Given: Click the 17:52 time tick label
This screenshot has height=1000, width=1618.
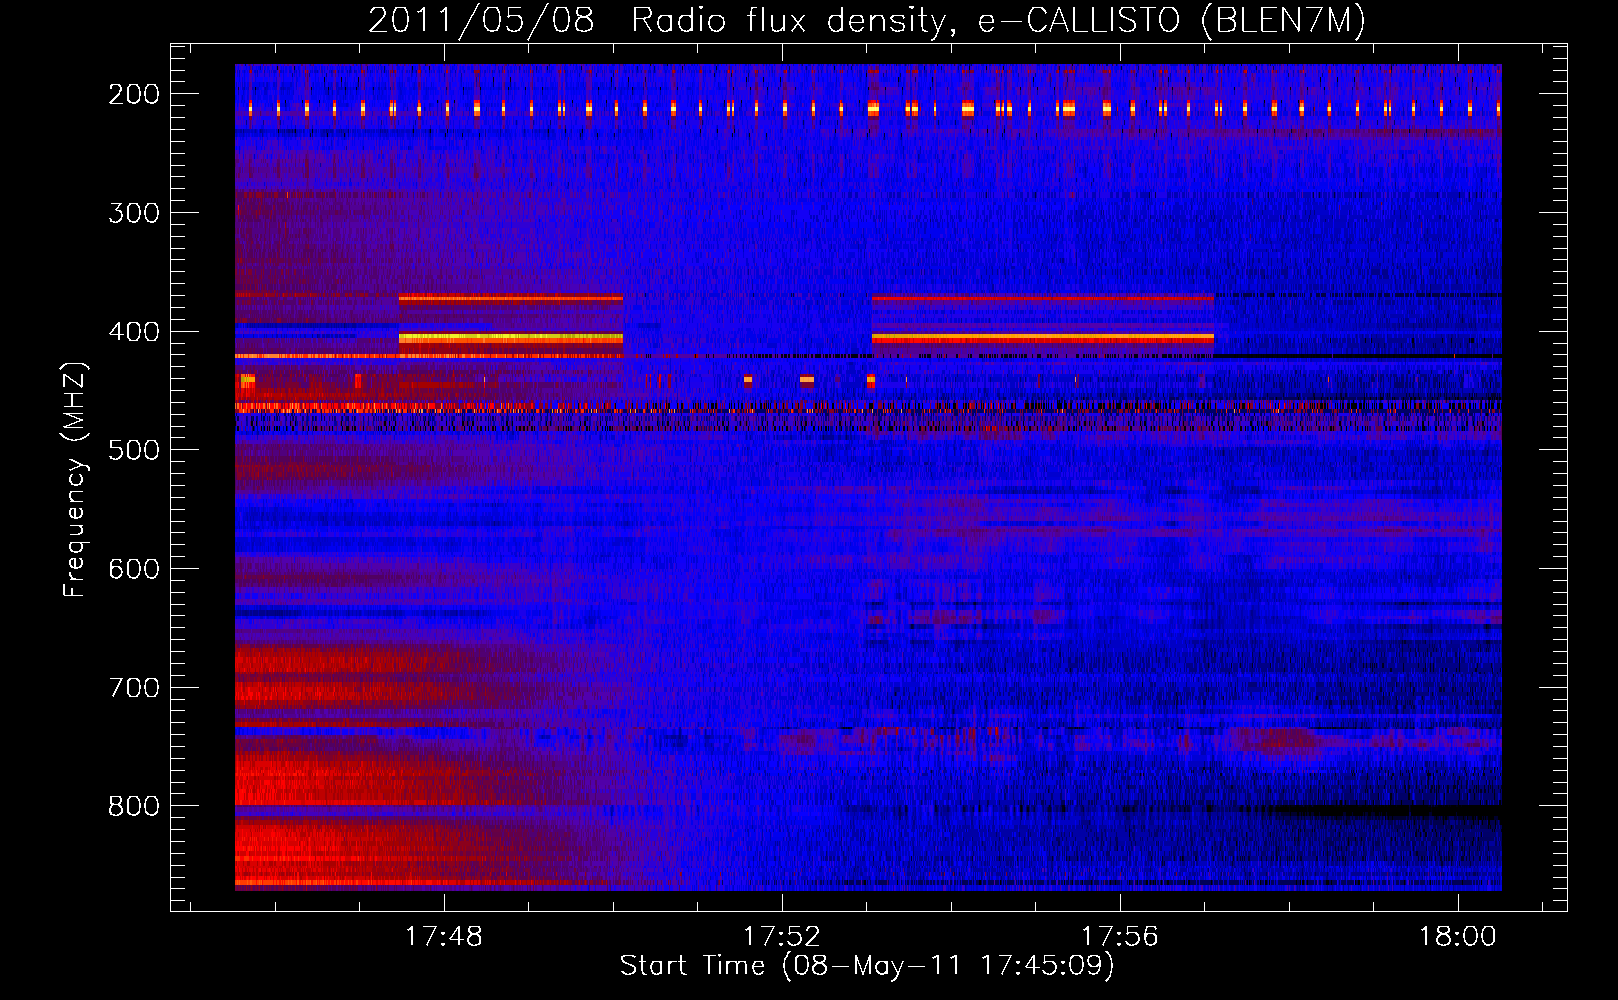Looking at the screenshot, I should [x=782, y=937].
